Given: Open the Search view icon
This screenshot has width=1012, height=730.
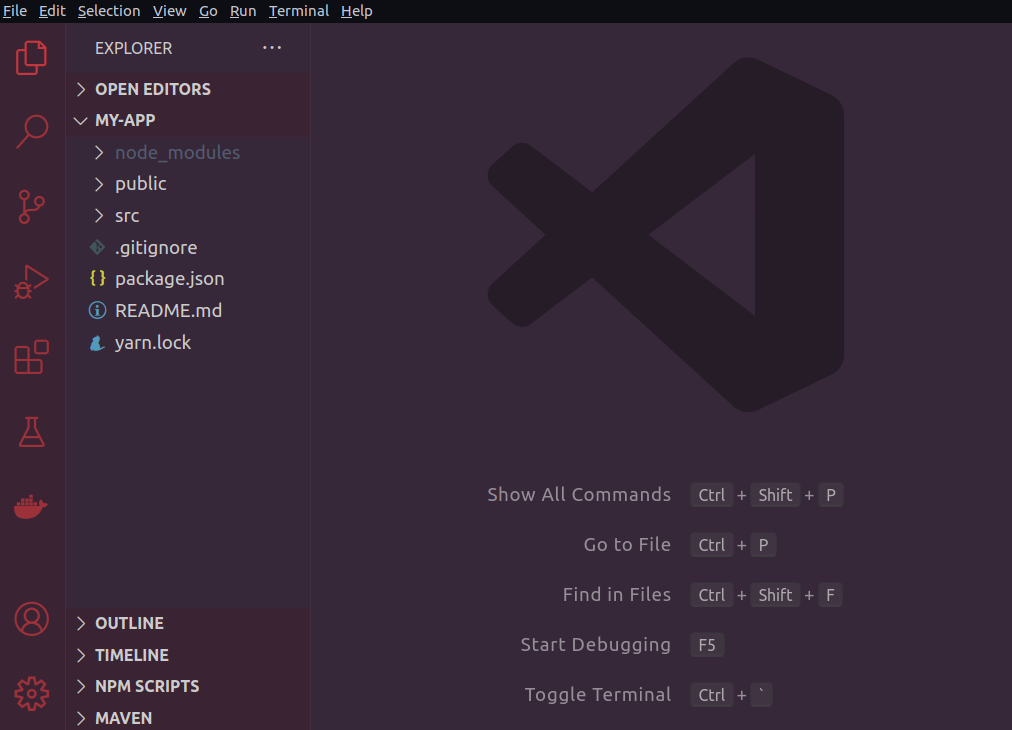Looking at the screenshot, I should 32,132.
